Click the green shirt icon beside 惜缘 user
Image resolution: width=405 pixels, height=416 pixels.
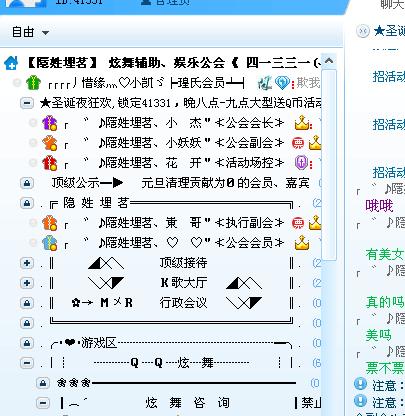34,83
